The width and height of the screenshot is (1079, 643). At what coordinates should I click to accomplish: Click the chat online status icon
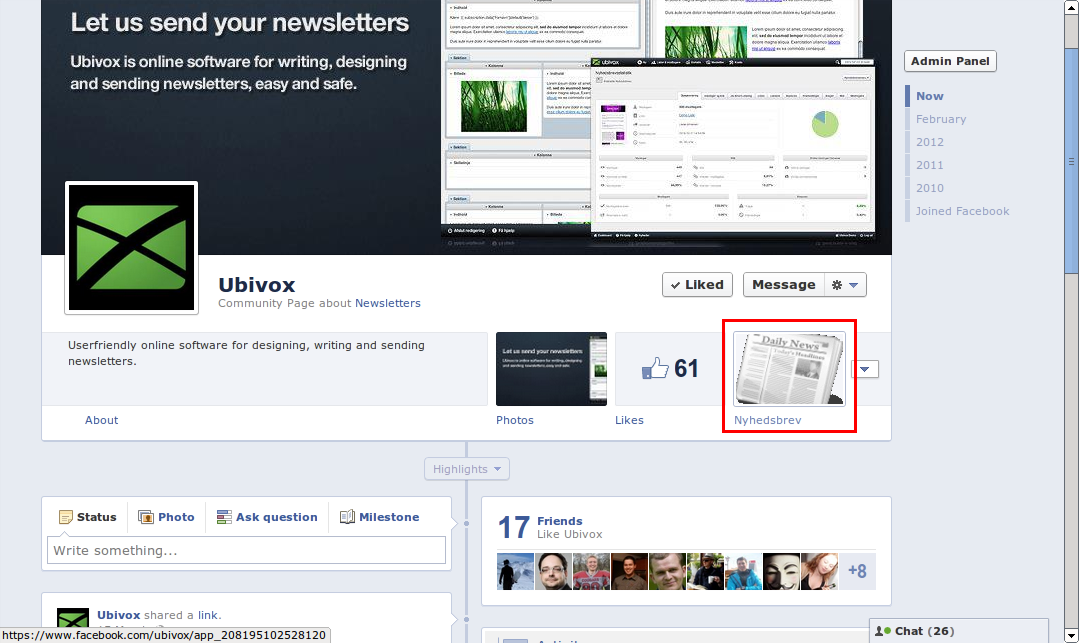[x=882, y=631]
